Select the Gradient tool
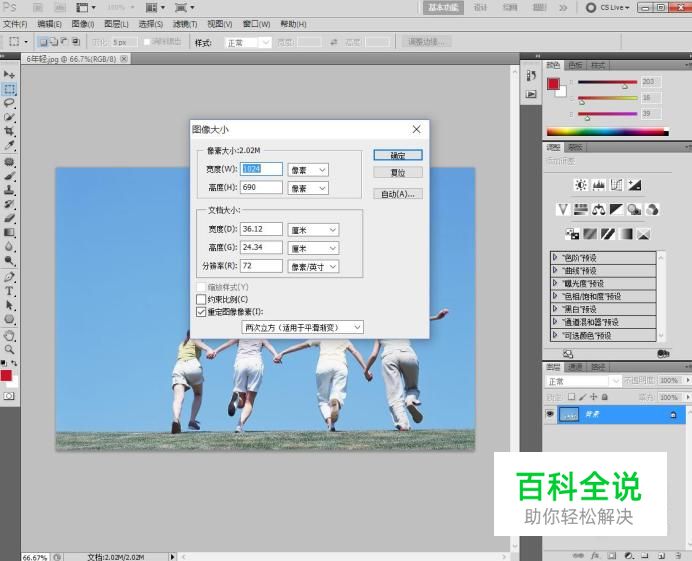 [9, 232]
